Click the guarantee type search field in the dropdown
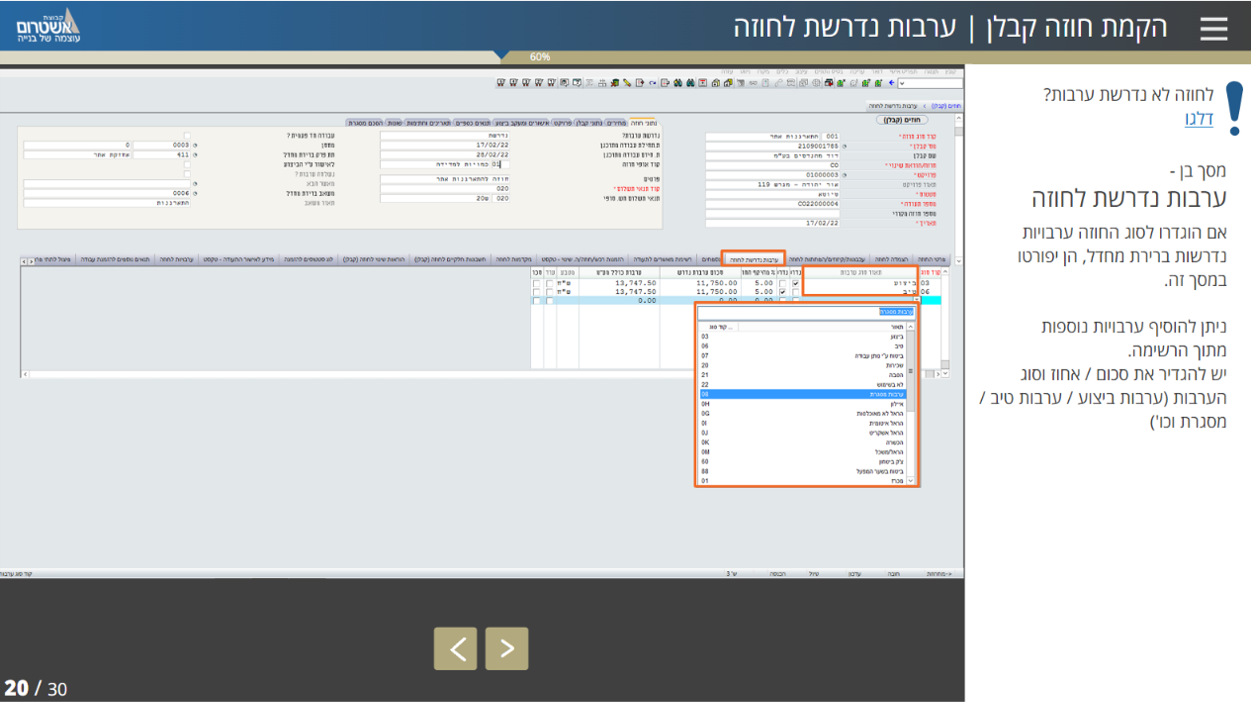This screenshot has height=702, width=1251. [x=806, y=313]
